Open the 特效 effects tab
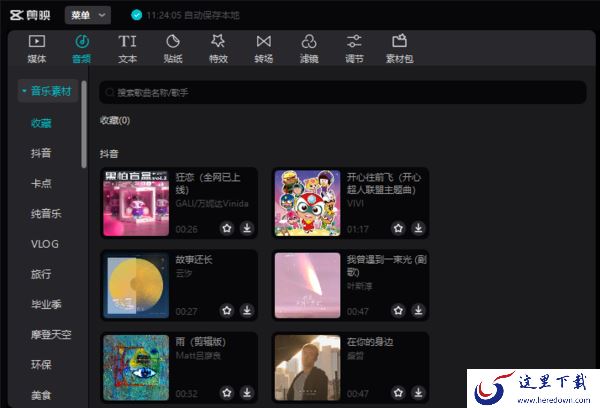 tap(218, 49)
